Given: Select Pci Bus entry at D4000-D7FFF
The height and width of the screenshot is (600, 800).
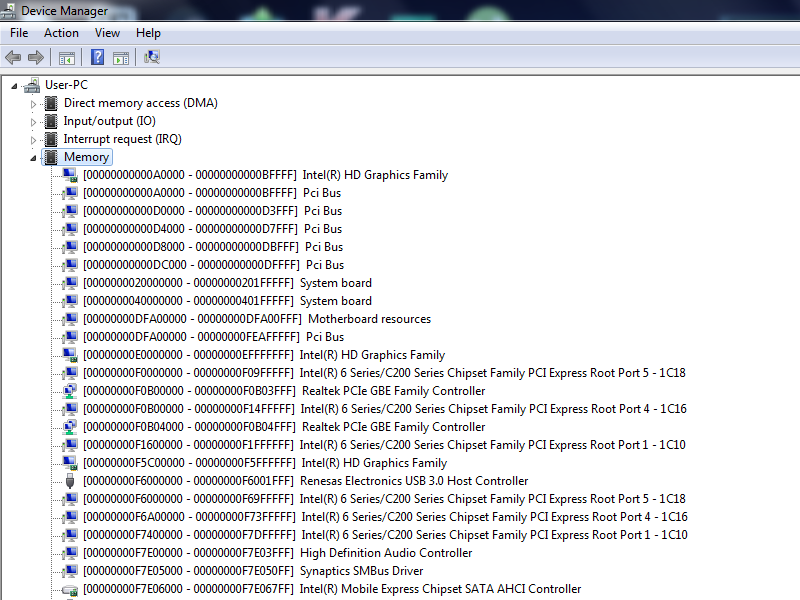Looking at the screenshot, I should pos(213,229).
